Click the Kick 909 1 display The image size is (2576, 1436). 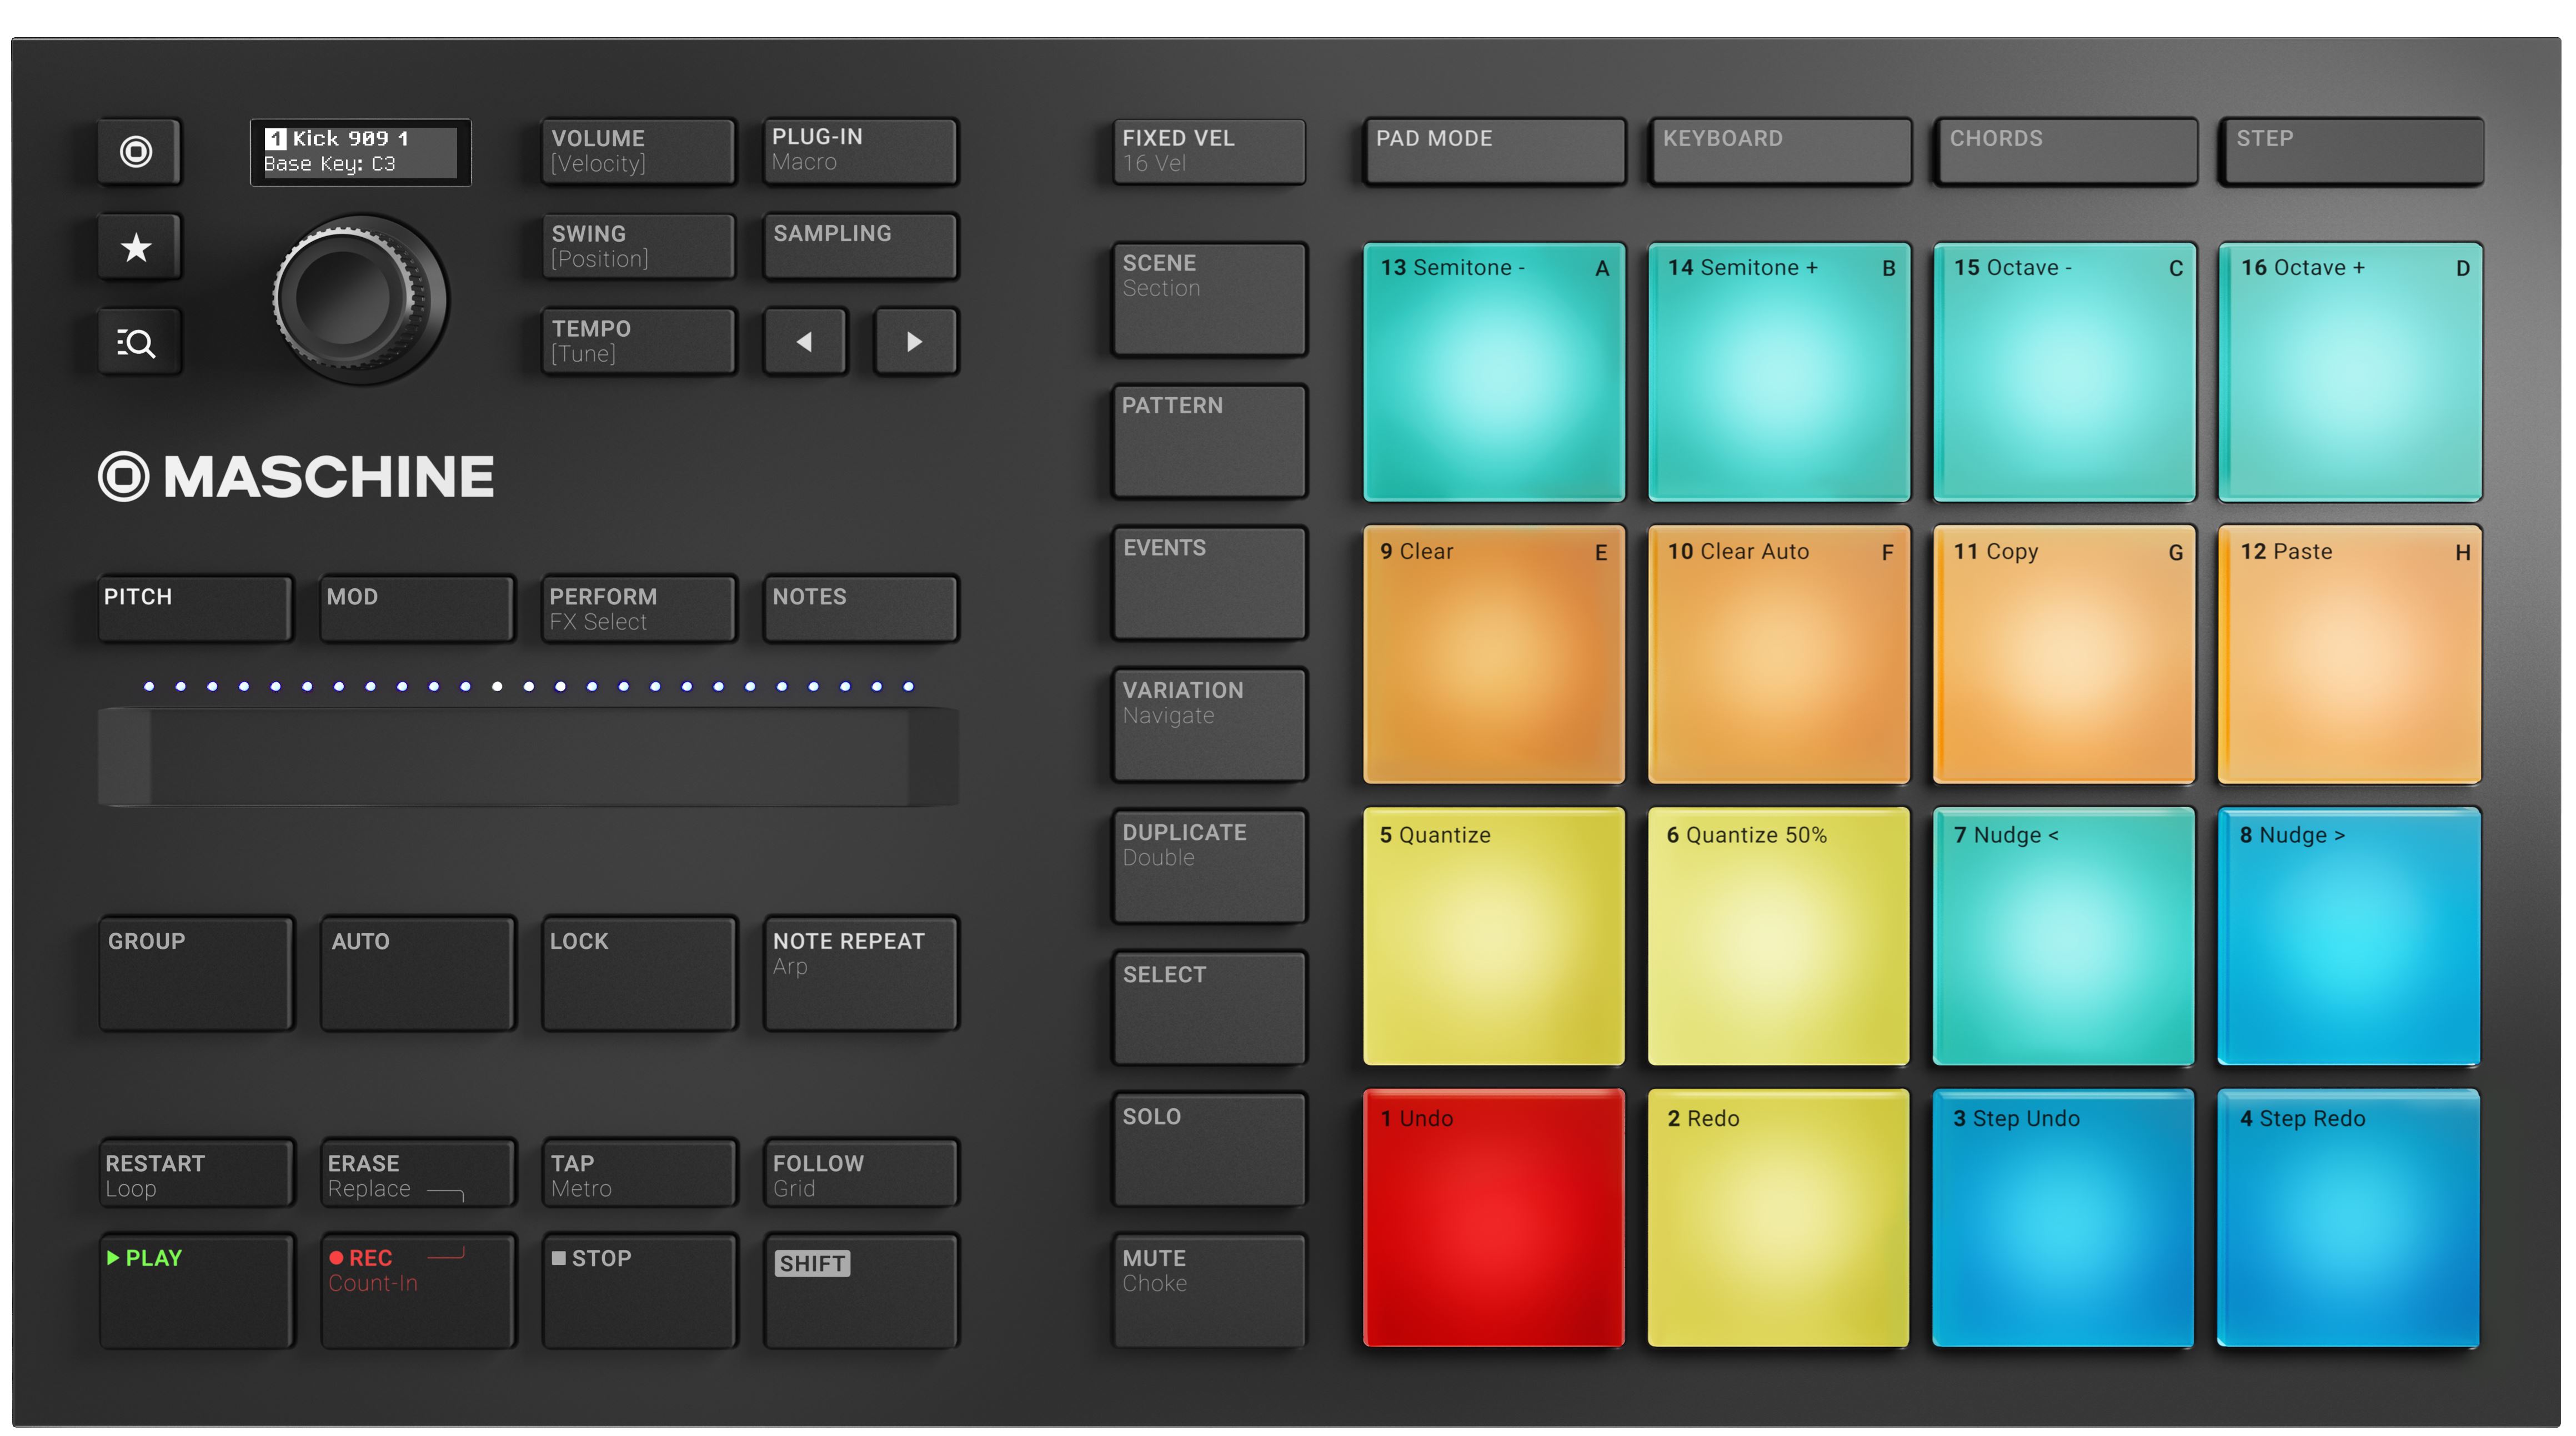point(360,152)
